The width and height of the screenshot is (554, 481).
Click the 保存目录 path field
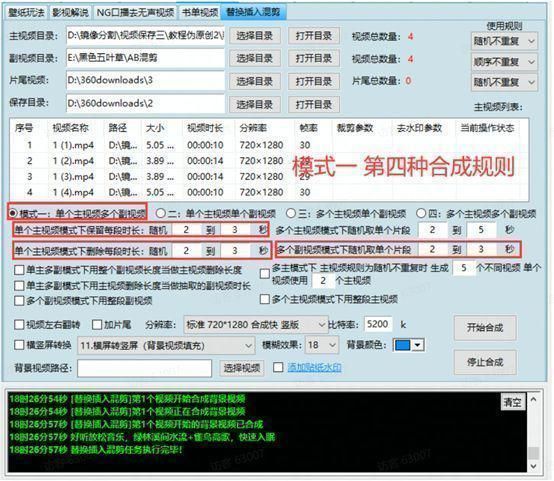[145, 104]
